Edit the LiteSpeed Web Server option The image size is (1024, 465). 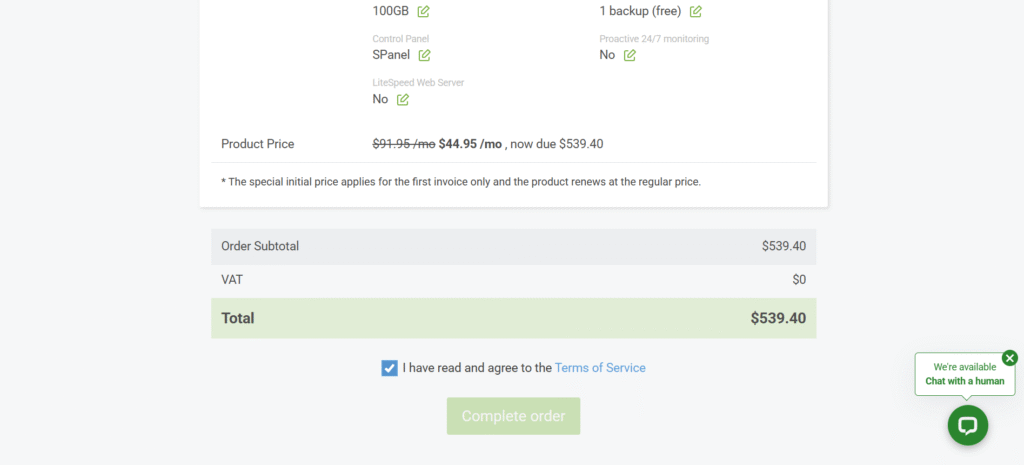(403, 99)
